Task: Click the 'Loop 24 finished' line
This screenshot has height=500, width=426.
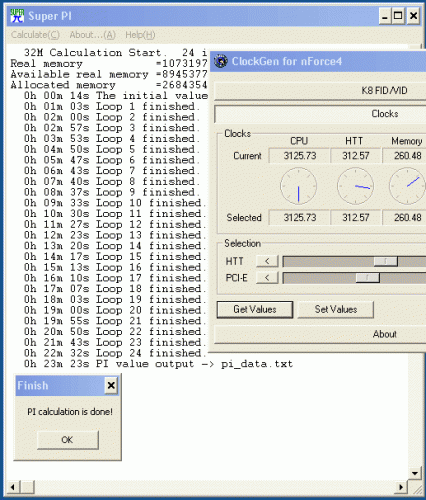Action: [115, 353]
